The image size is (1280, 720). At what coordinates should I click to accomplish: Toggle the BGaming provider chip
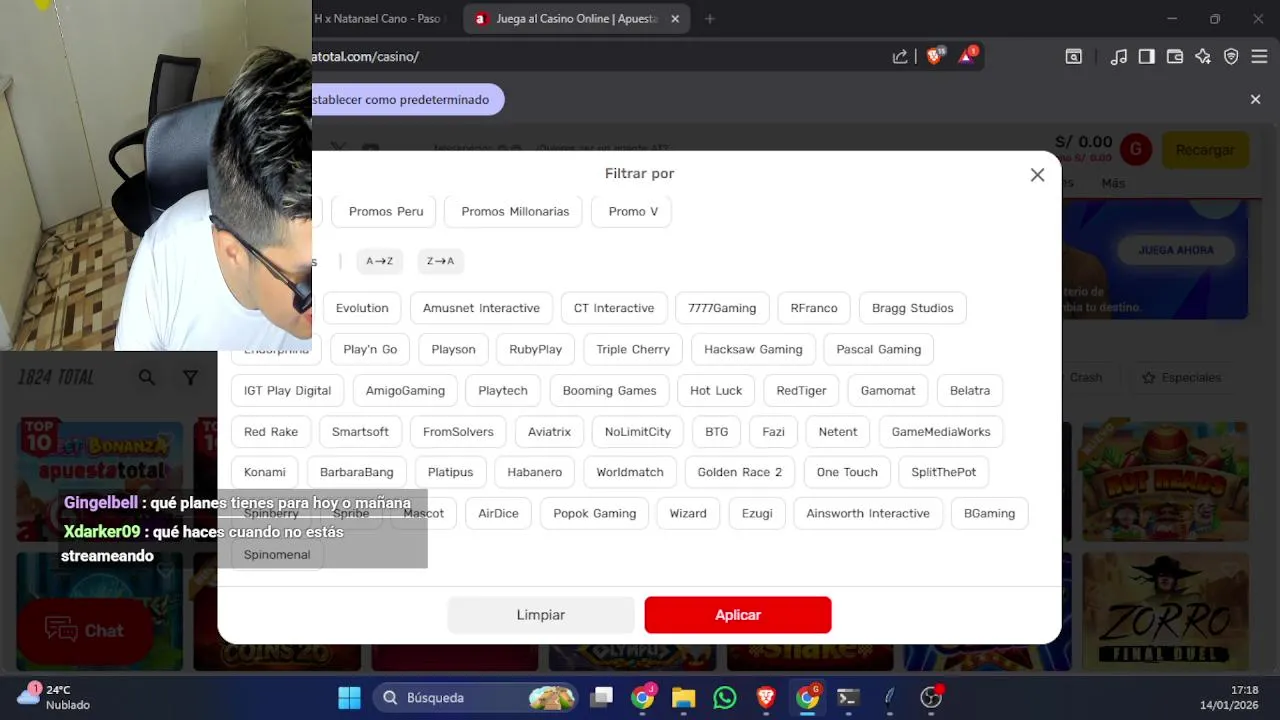pos(989,513)
